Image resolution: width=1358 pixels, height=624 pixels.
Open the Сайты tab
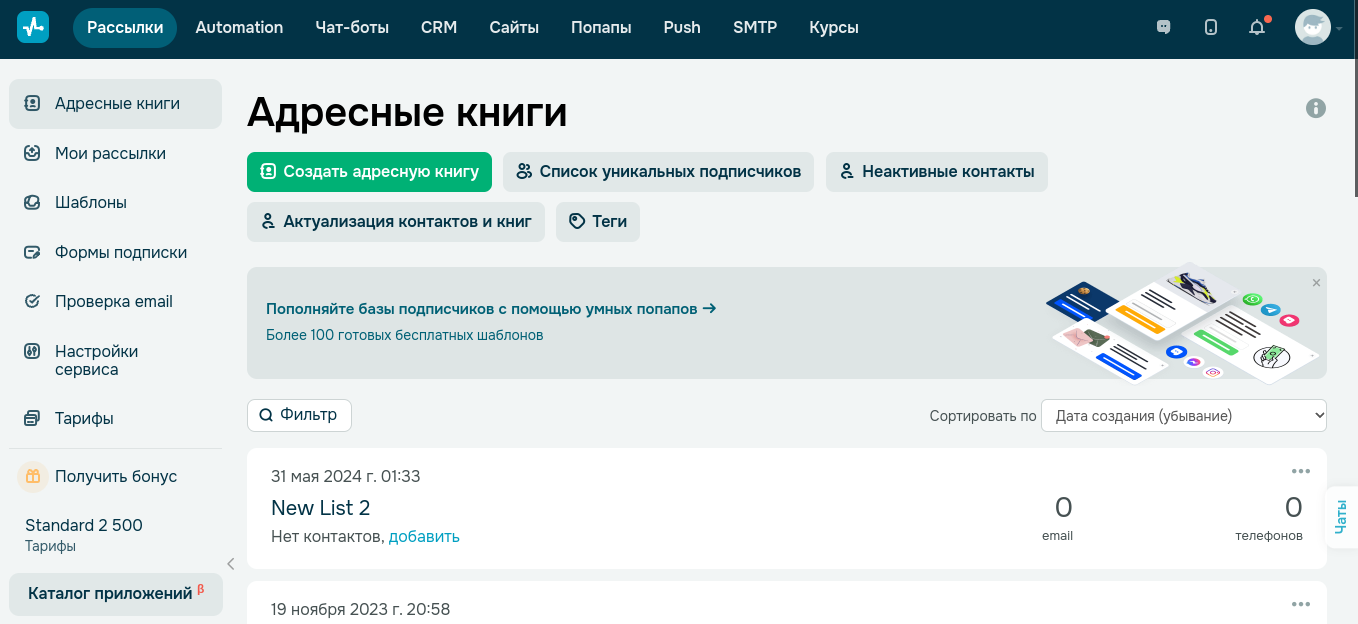pyautogui.click(x=514, y=28)
